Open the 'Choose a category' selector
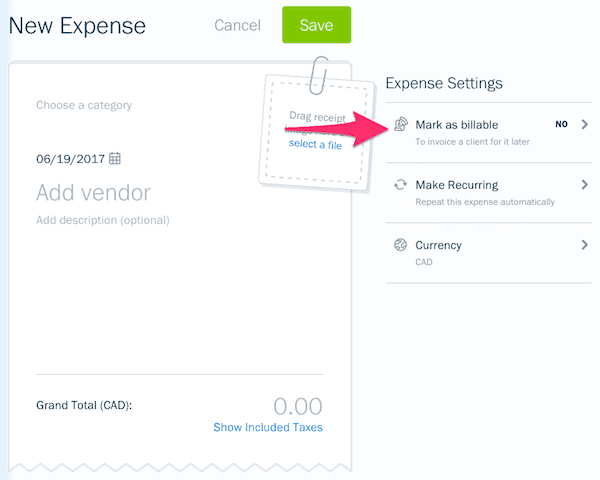 coord(84,105)
